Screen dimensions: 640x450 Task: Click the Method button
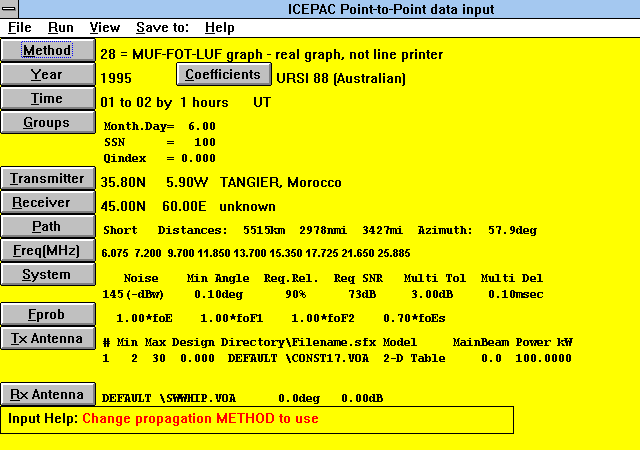[47, 50]
